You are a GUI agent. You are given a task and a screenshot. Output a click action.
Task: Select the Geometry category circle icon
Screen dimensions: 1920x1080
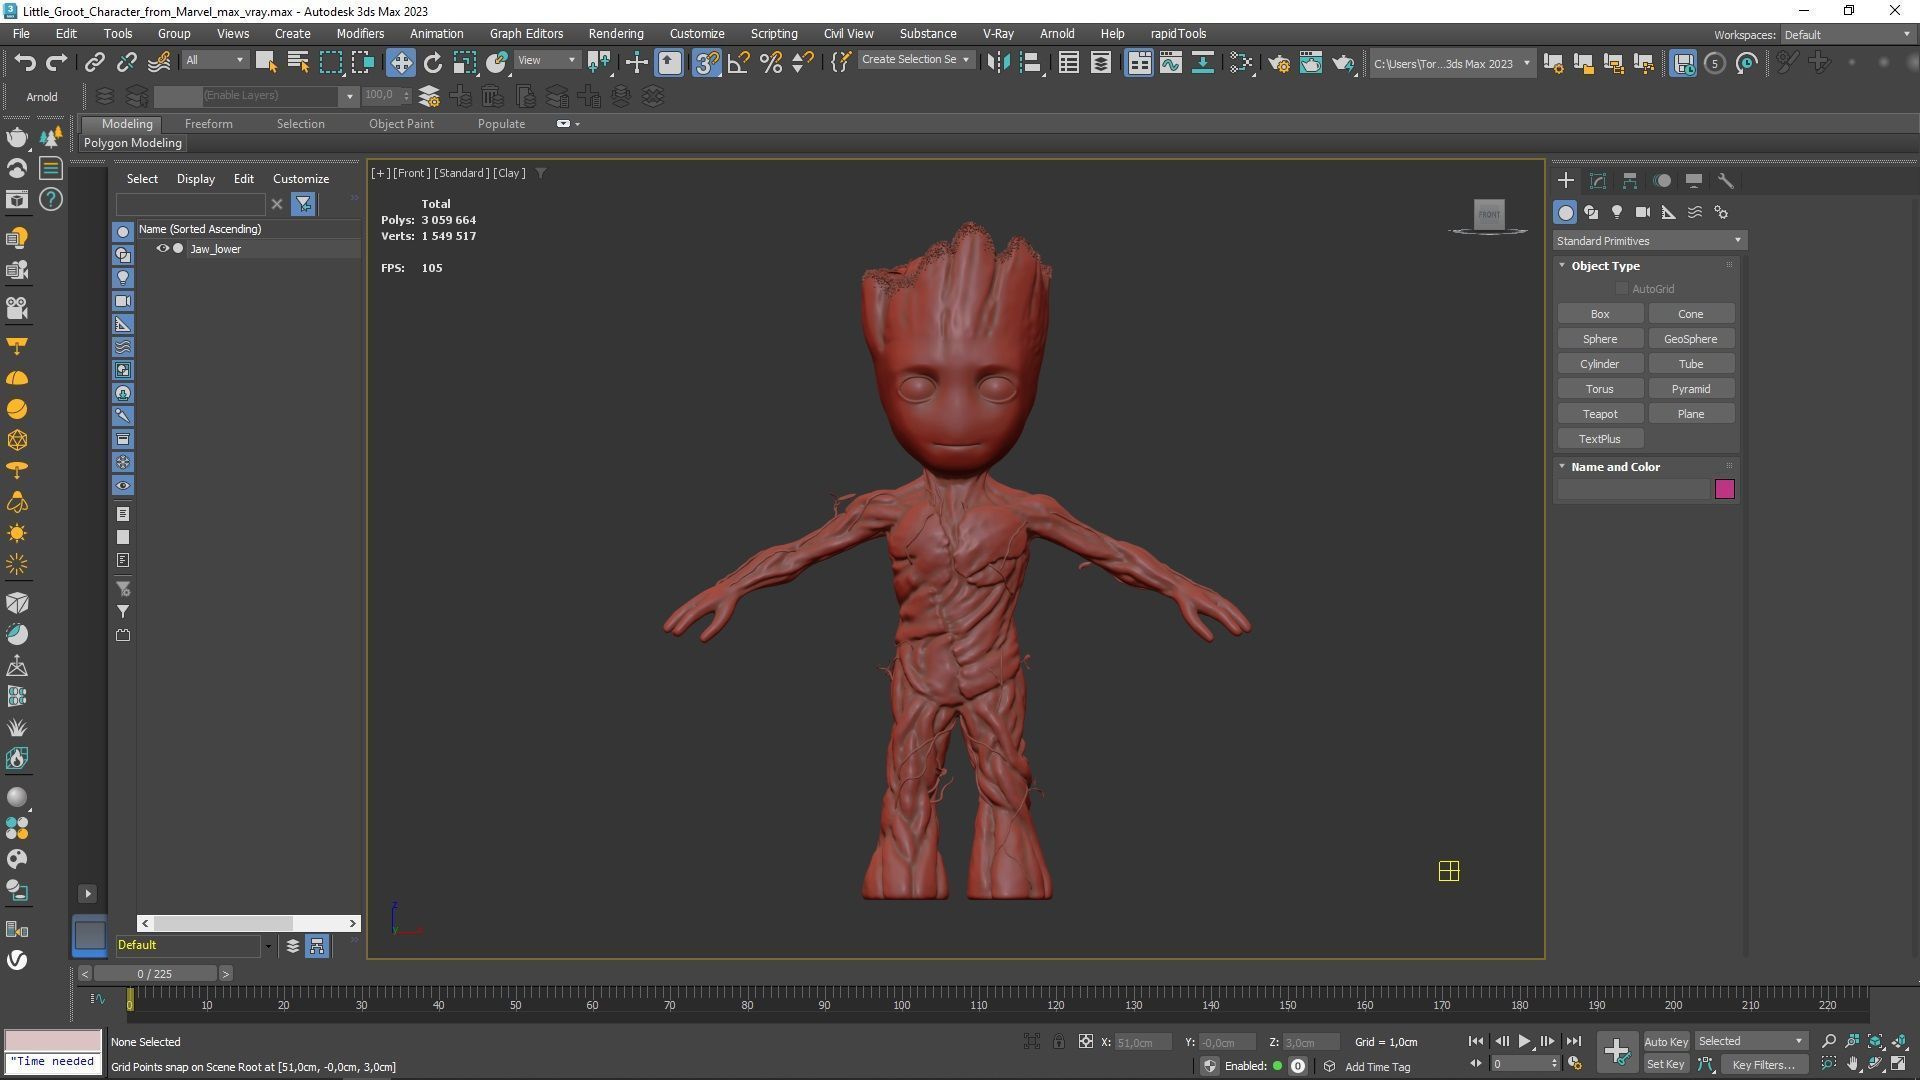(x=1566, y=212)
